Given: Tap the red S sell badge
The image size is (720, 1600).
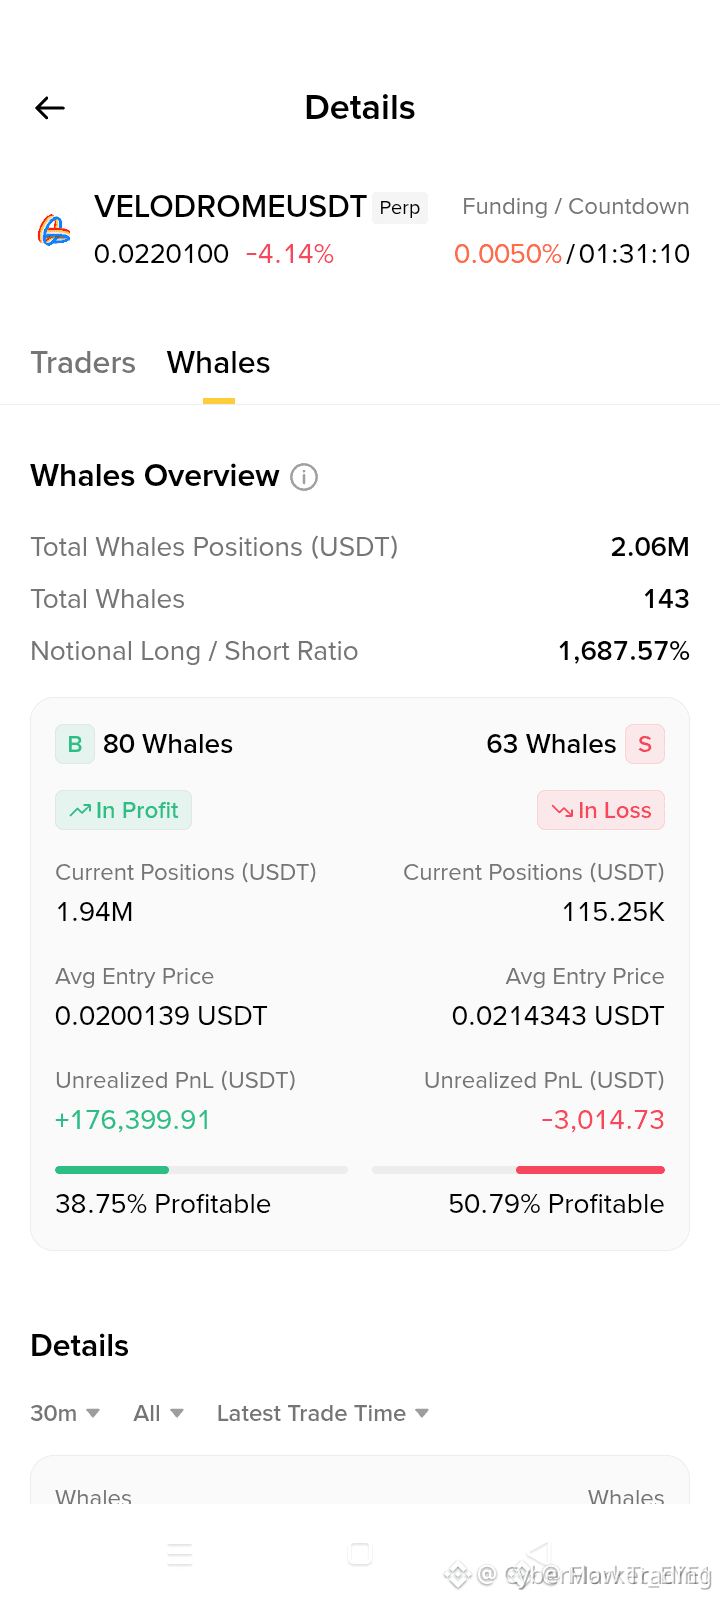Looking at the screenshot, I should point(645,744).
